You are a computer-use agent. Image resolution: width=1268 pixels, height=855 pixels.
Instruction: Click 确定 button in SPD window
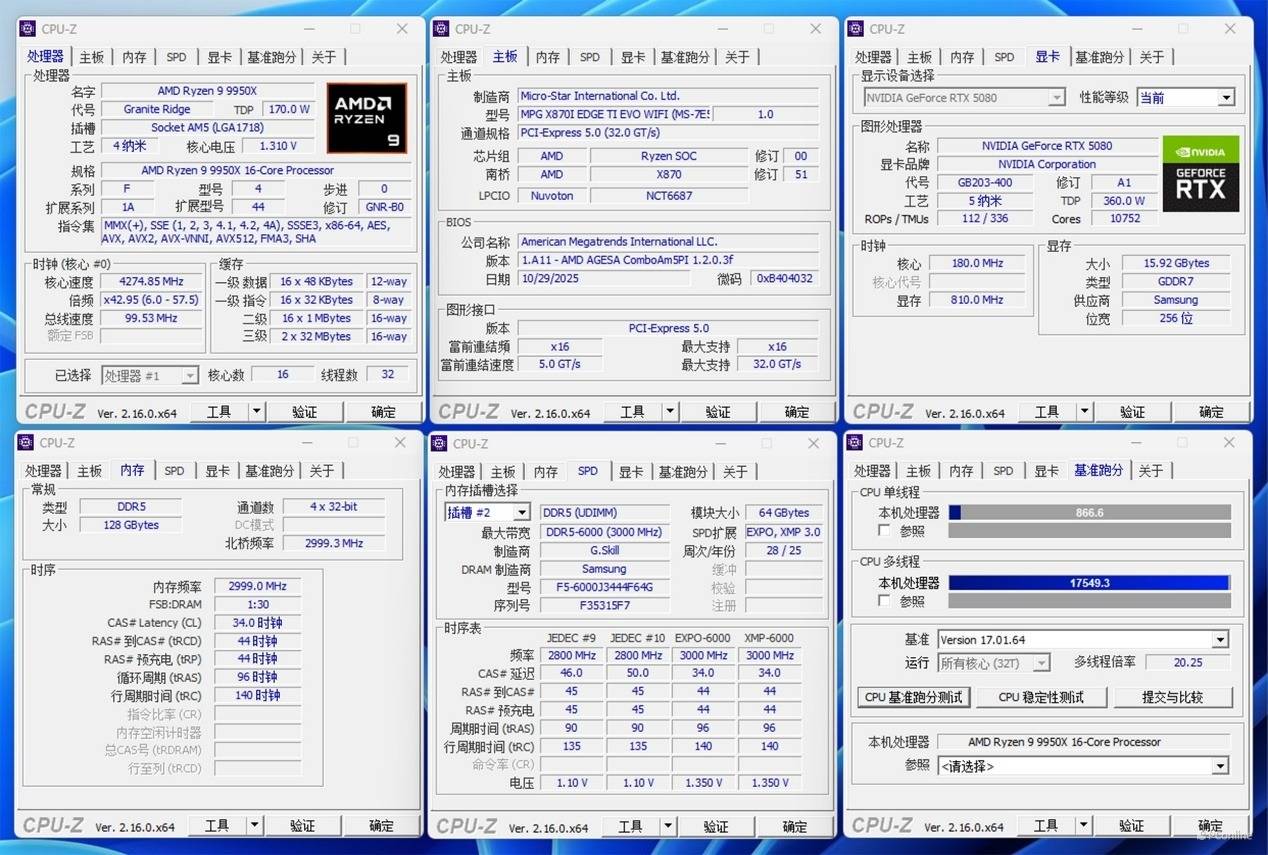(795, 825)
